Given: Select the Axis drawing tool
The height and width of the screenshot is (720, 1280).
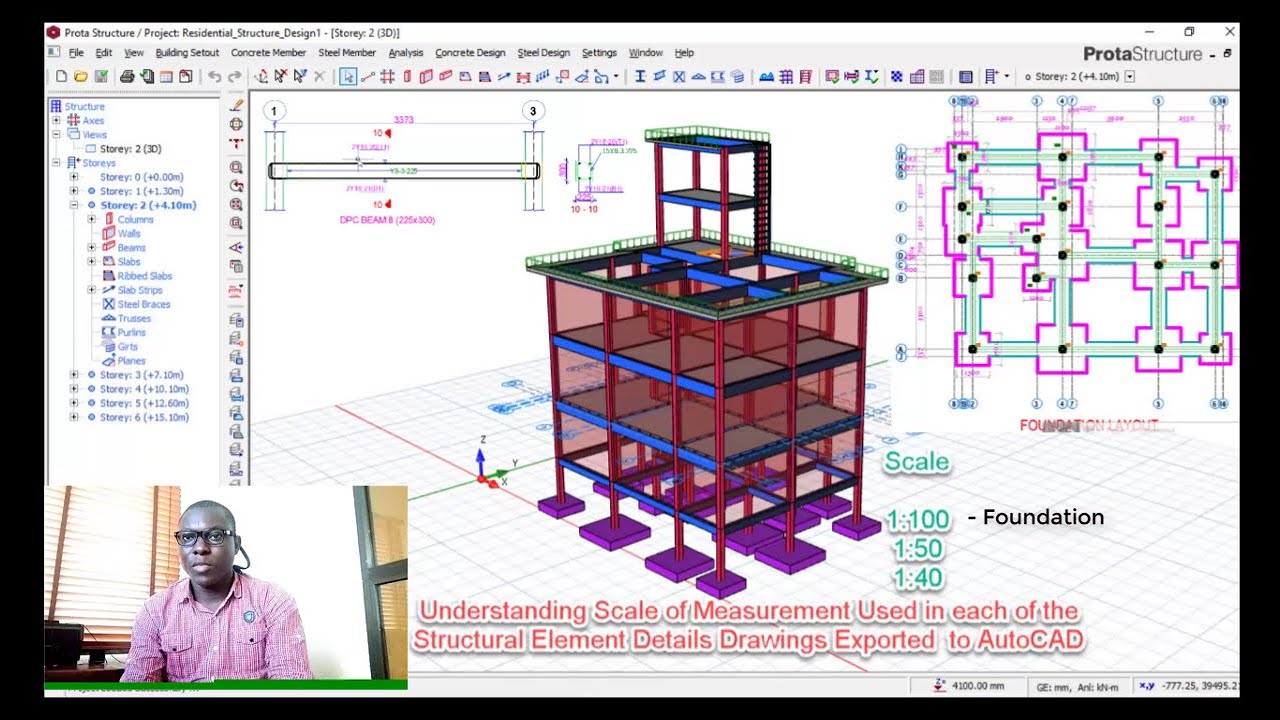Looking at the screenshot, I should pos(368,76).
